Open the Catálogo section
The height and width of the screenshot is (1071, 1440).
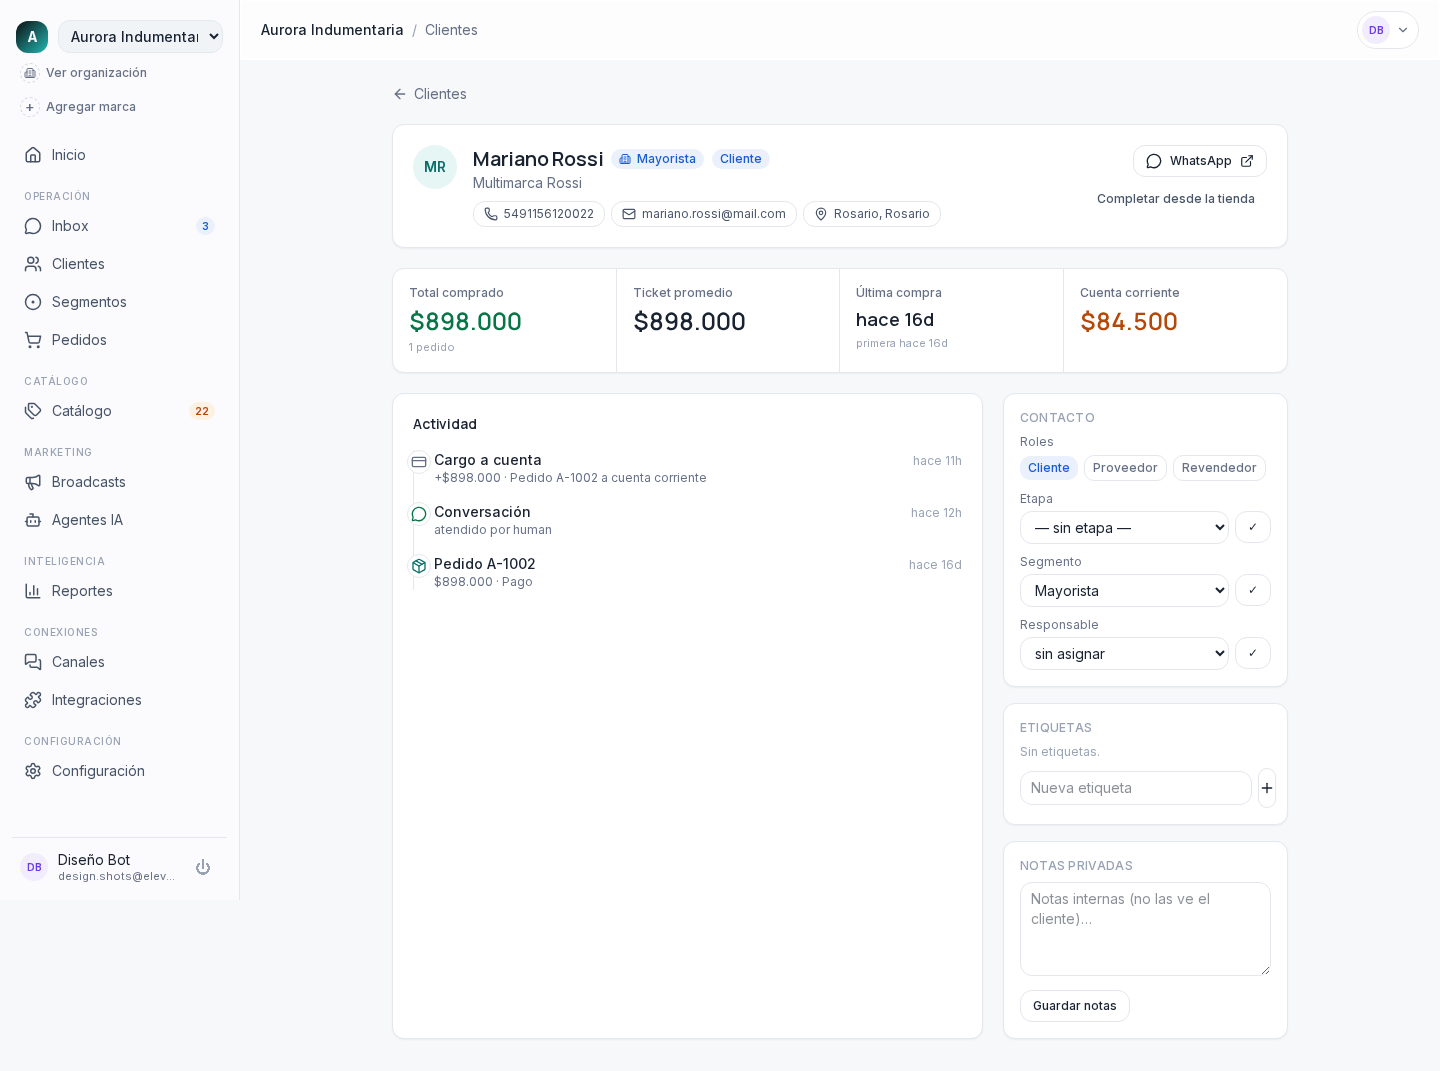tap(119, 411)
